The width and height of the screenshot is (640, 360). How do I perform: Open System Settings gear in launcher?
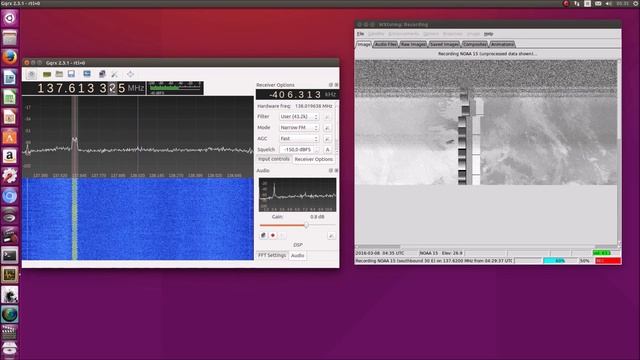pyautogui.click(x=9, y=176)
